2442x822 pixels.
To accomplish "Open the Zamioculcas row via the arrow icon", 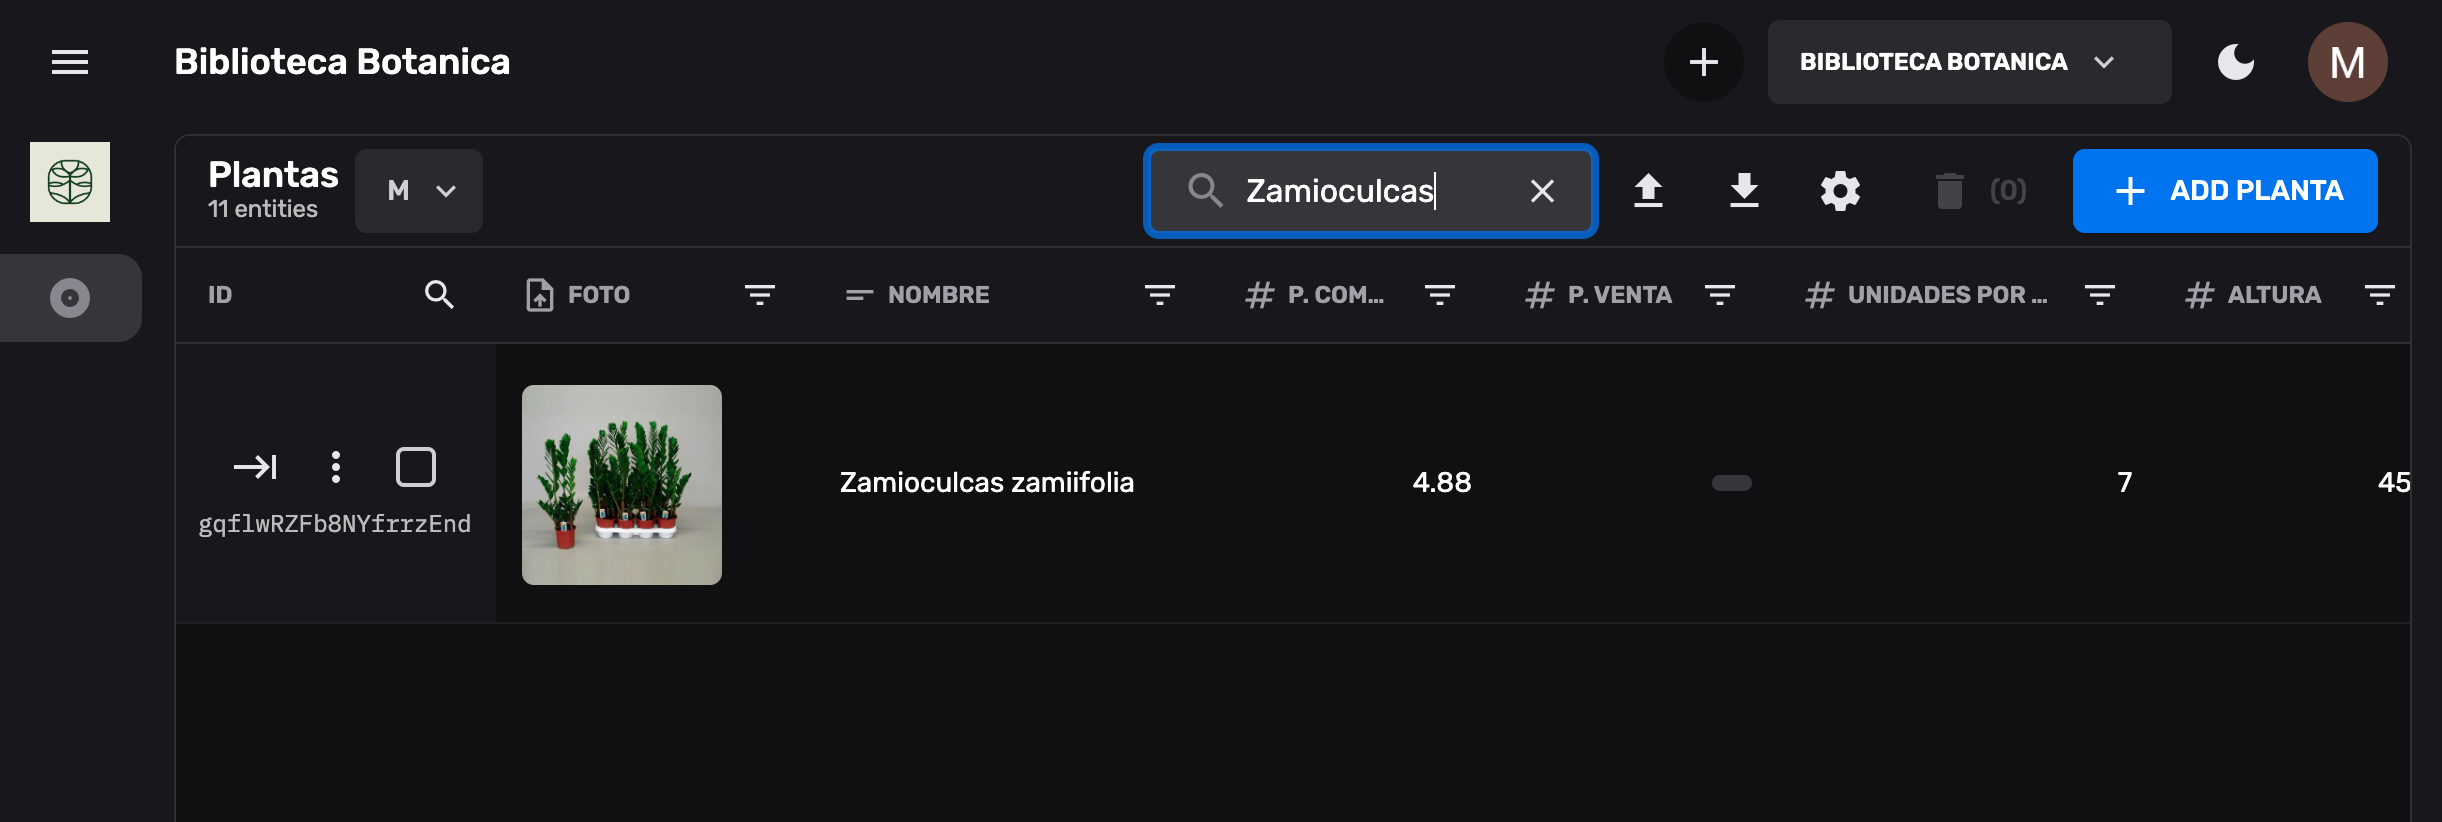I will click(x=256, y=466).
